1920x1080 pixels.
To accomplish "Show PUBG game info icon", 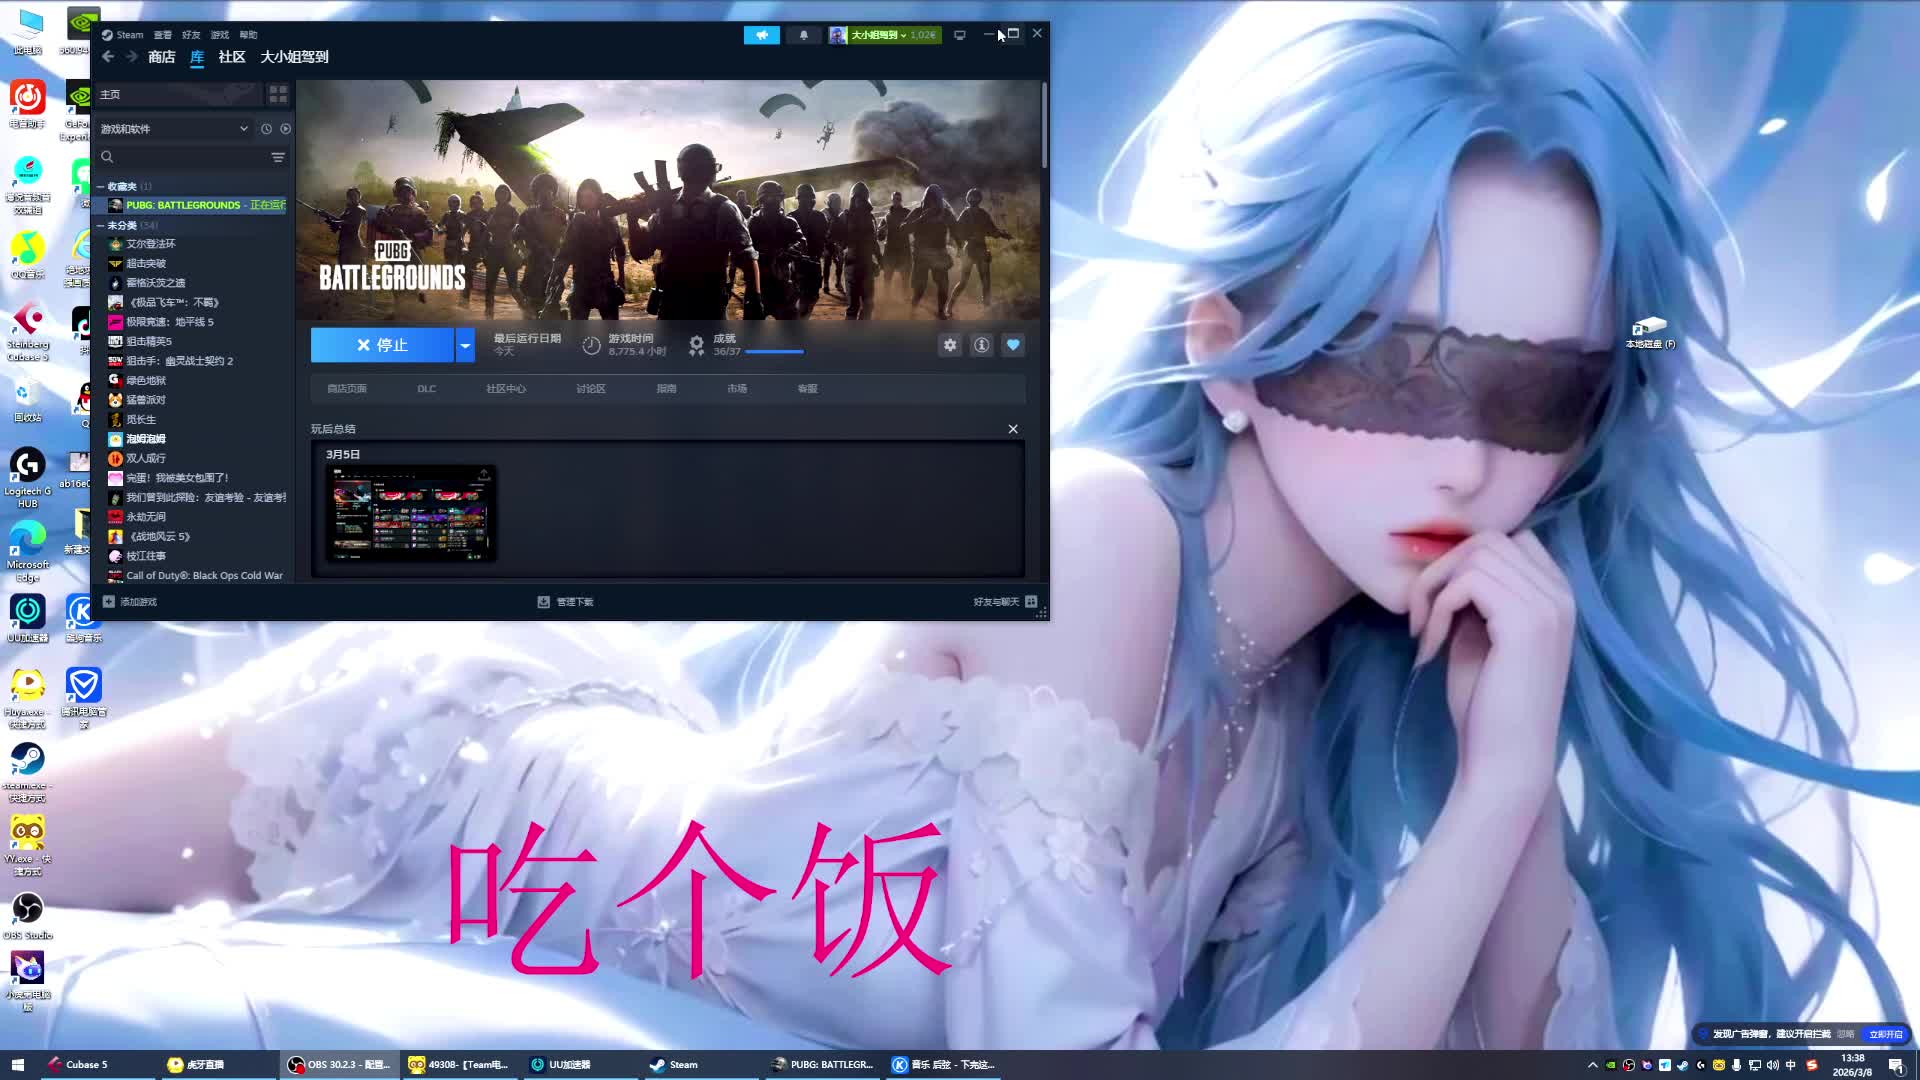I will (x=981, y=345).
